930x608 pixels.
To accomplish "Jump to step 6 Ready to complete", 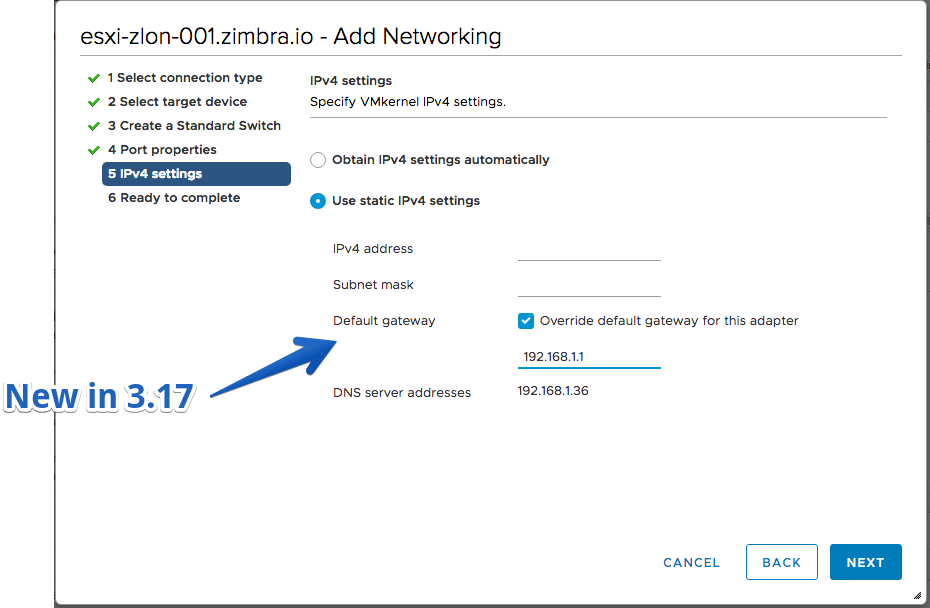I will pos(174,198).
